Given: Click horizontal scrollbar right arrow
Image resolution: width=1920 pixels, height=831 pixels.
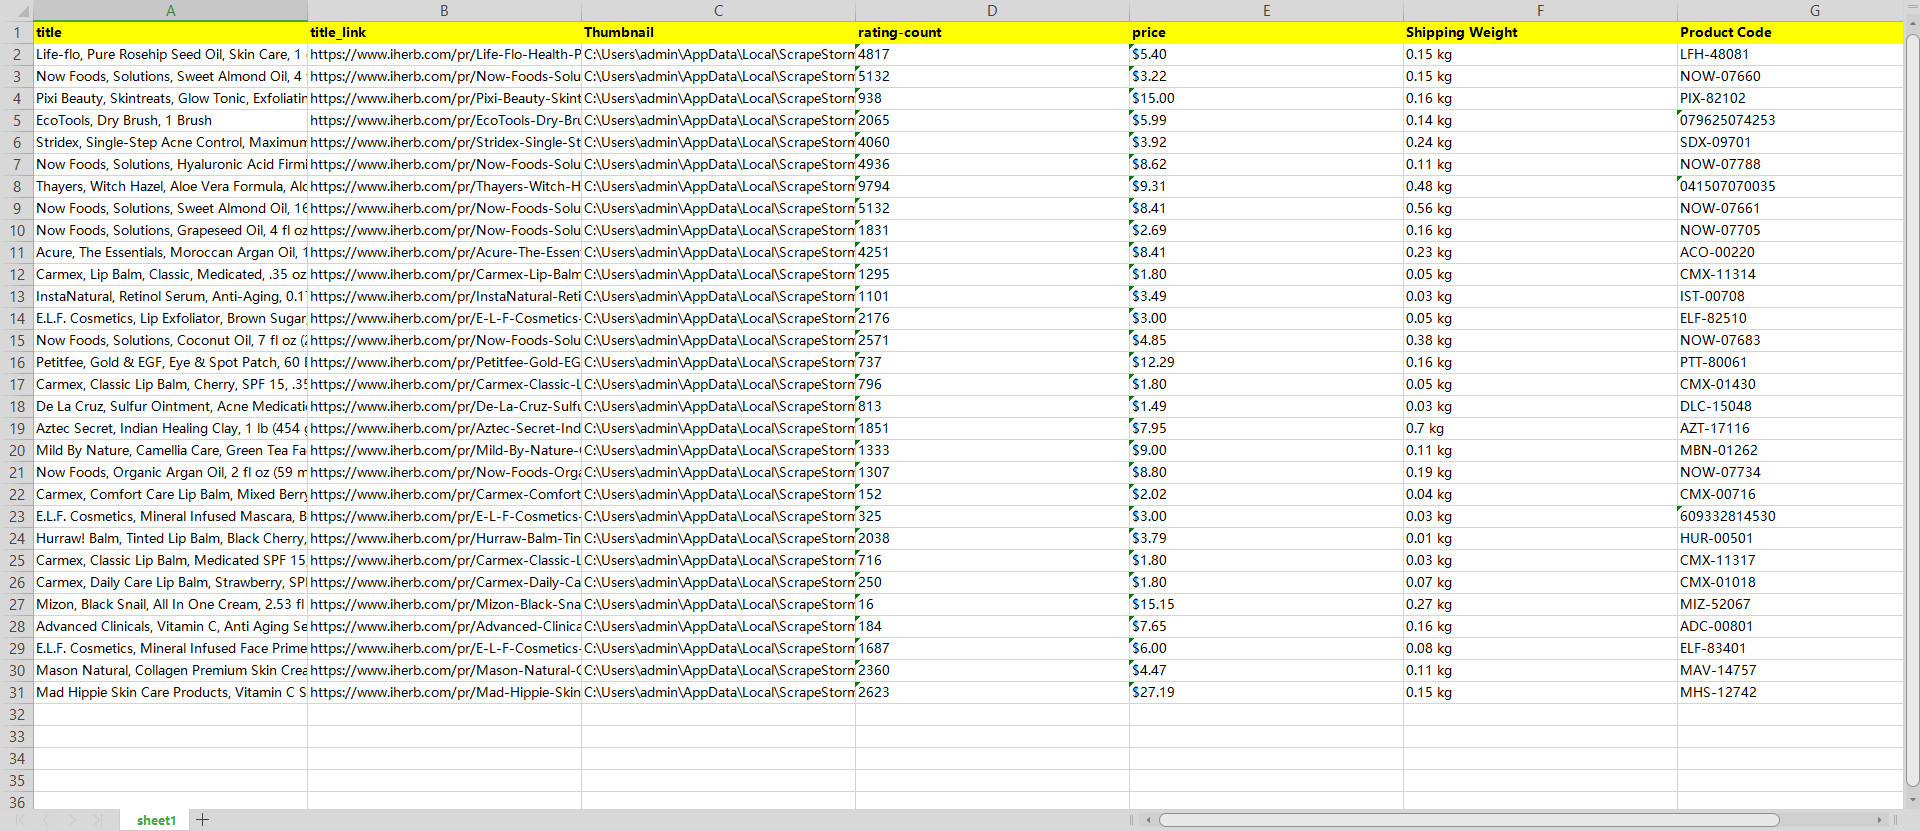Looking at the screenshot, I should click(x=1879, y=820).
